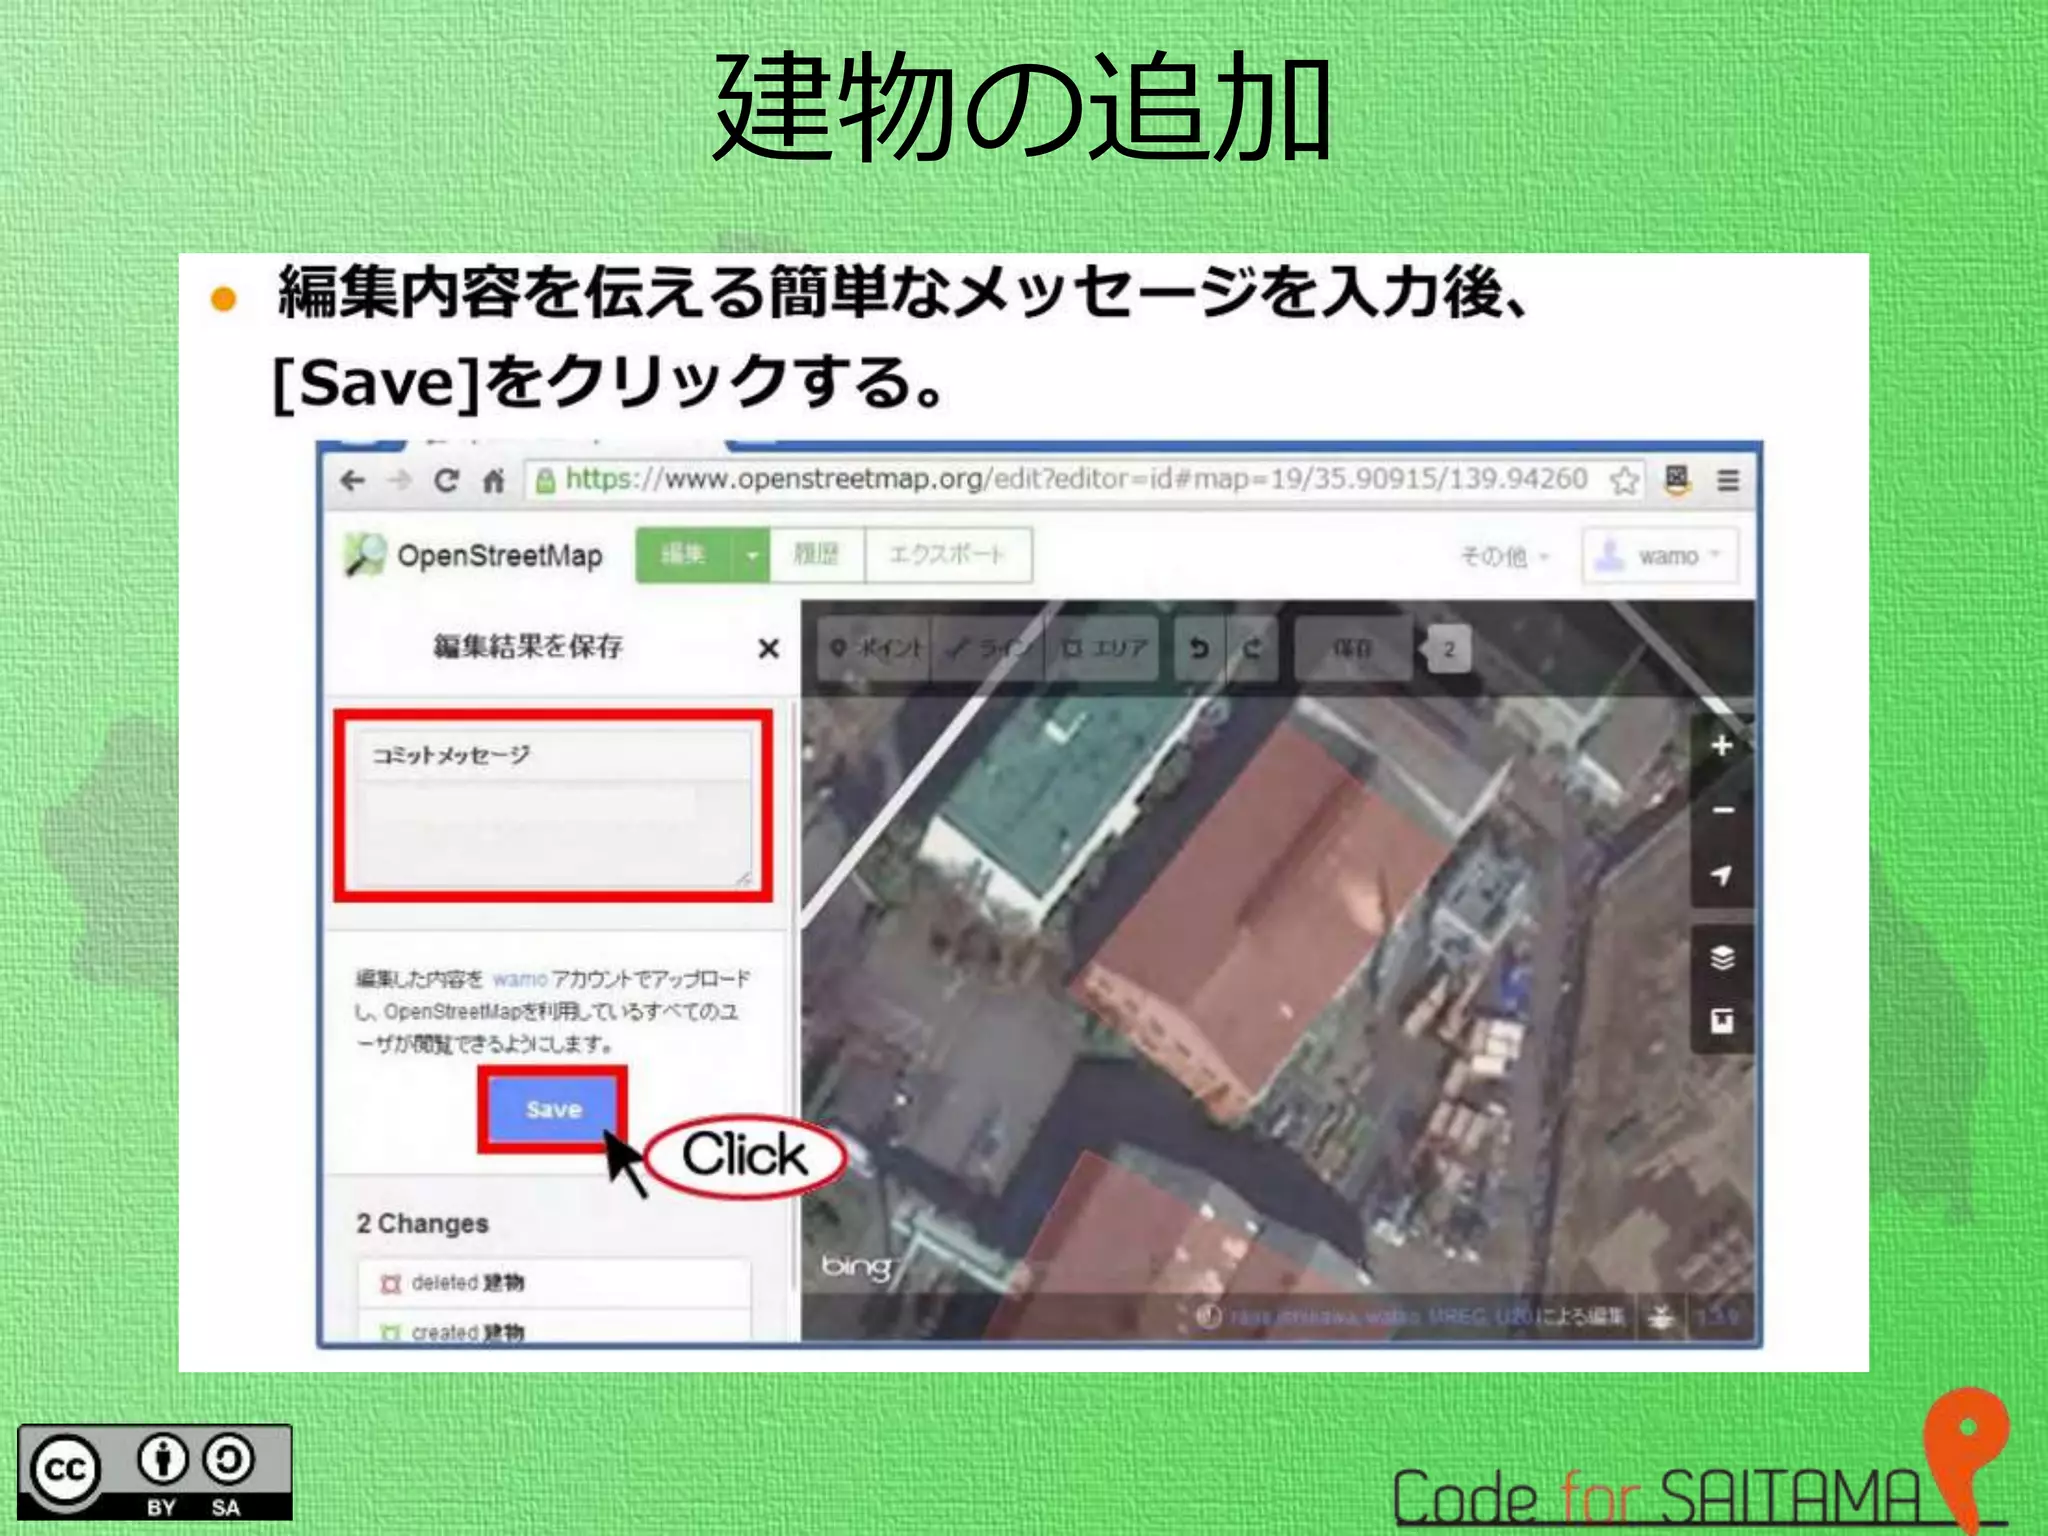
Task: Select the created 建物 change entry
Action: point(555,1328)
